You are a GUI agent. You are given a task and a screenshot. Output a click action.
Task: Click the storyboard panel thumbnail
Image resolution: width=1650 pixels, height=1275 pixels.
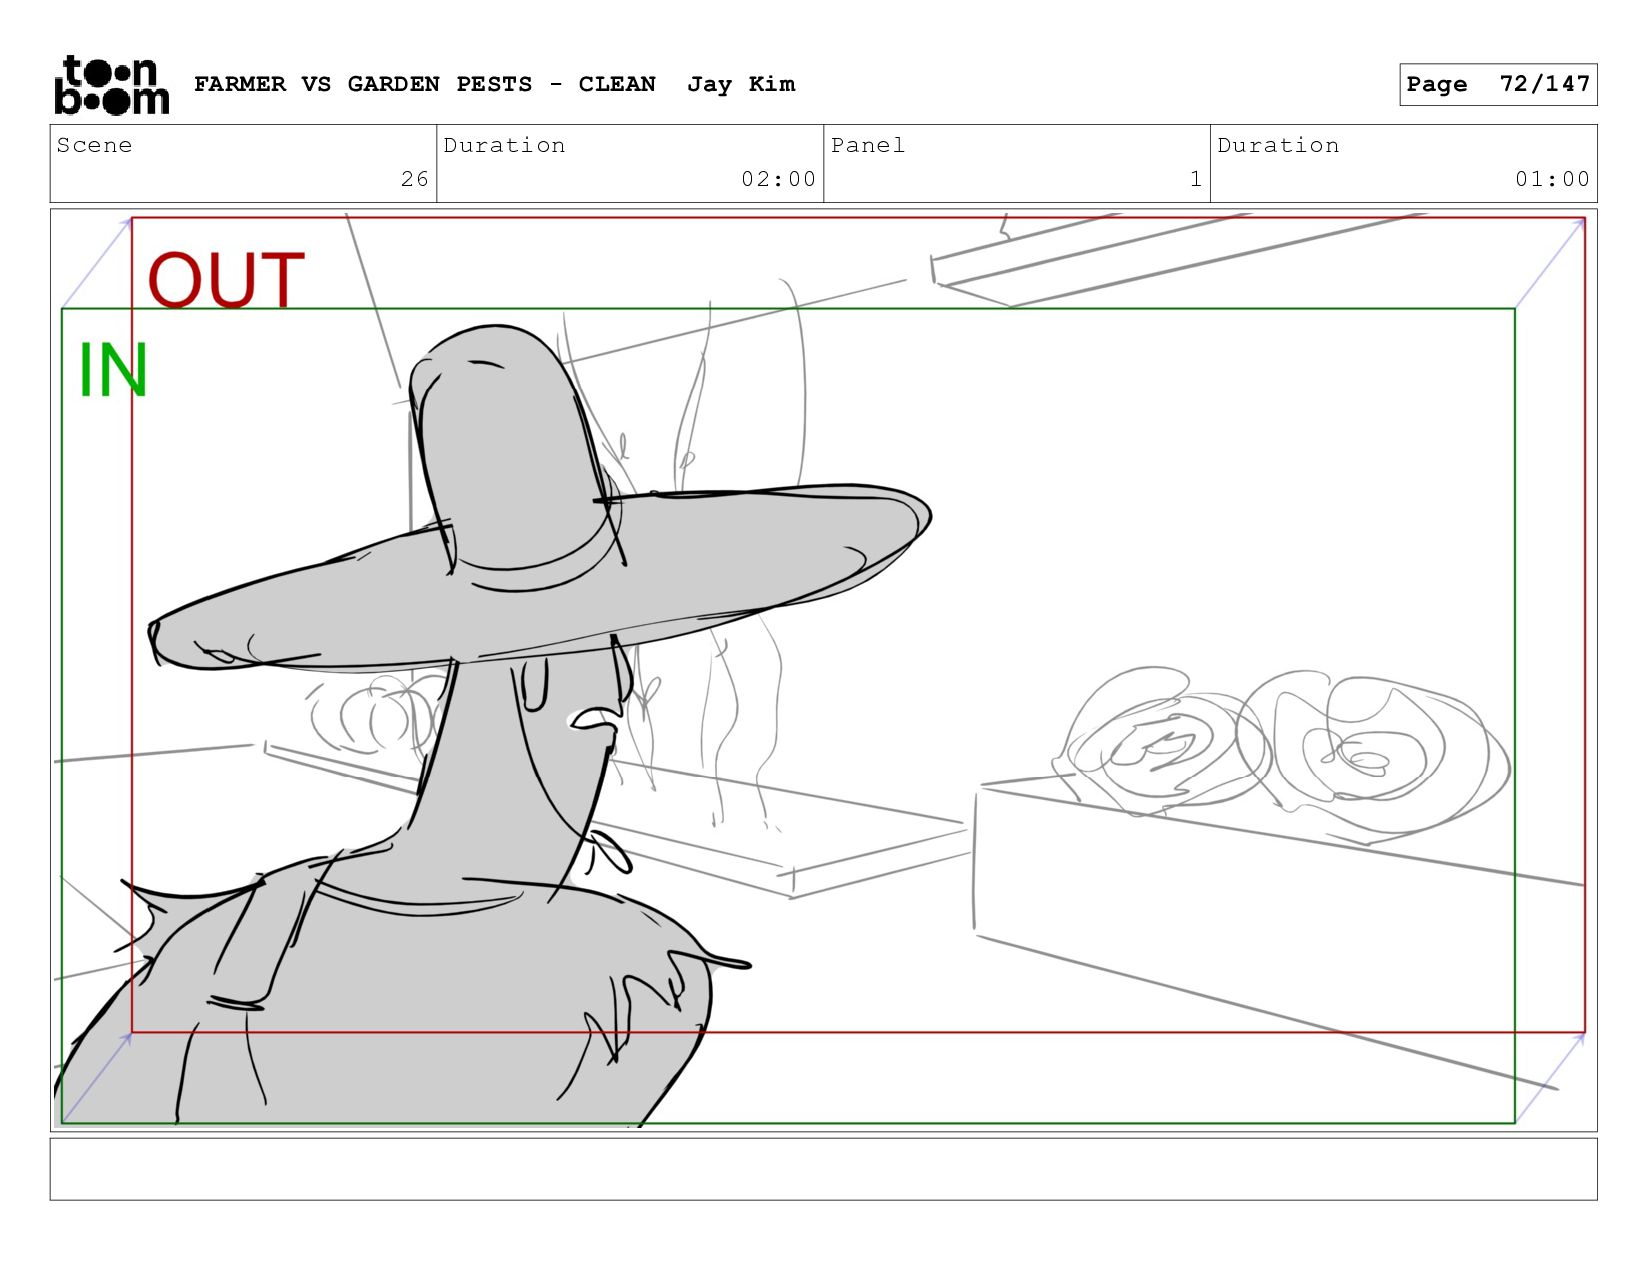pyautogui.click(x=823, y=670)
